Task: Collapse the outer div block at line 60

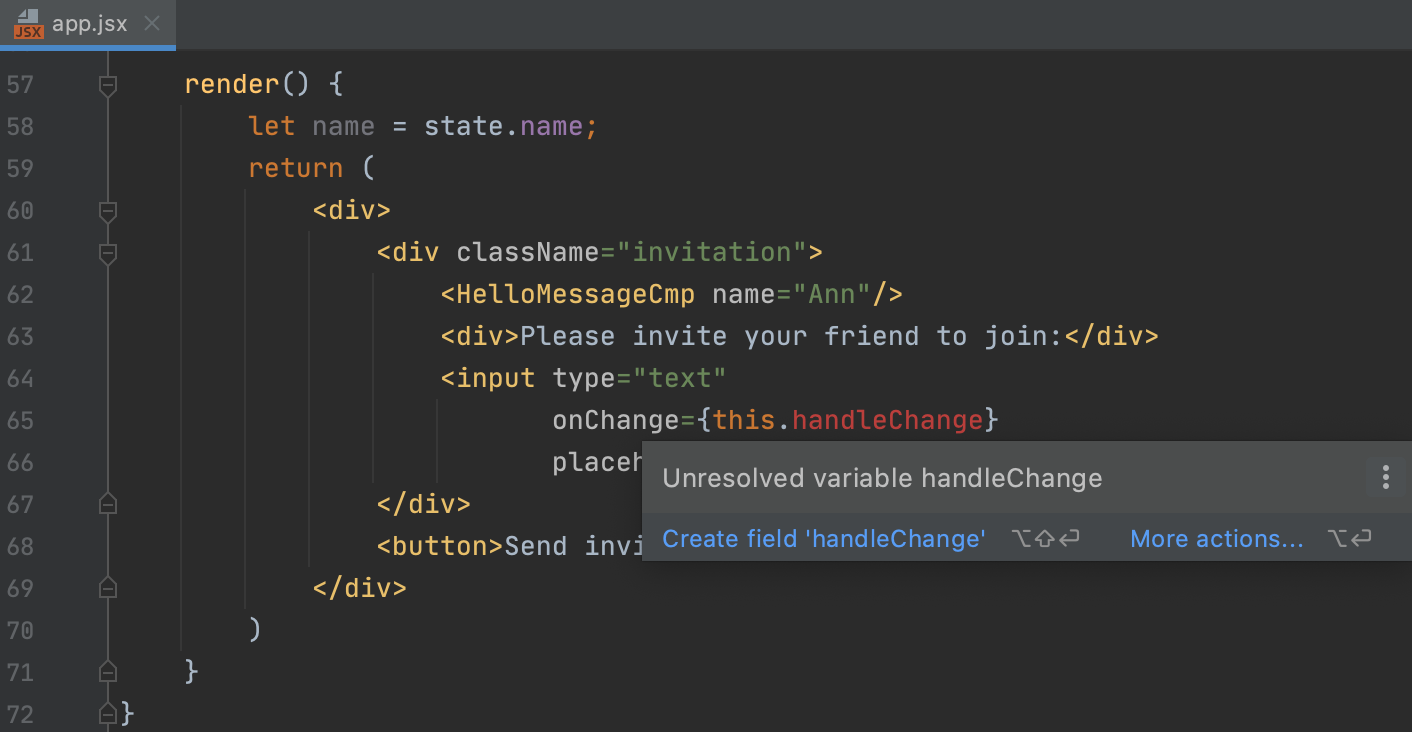Action: coord(107,211)
